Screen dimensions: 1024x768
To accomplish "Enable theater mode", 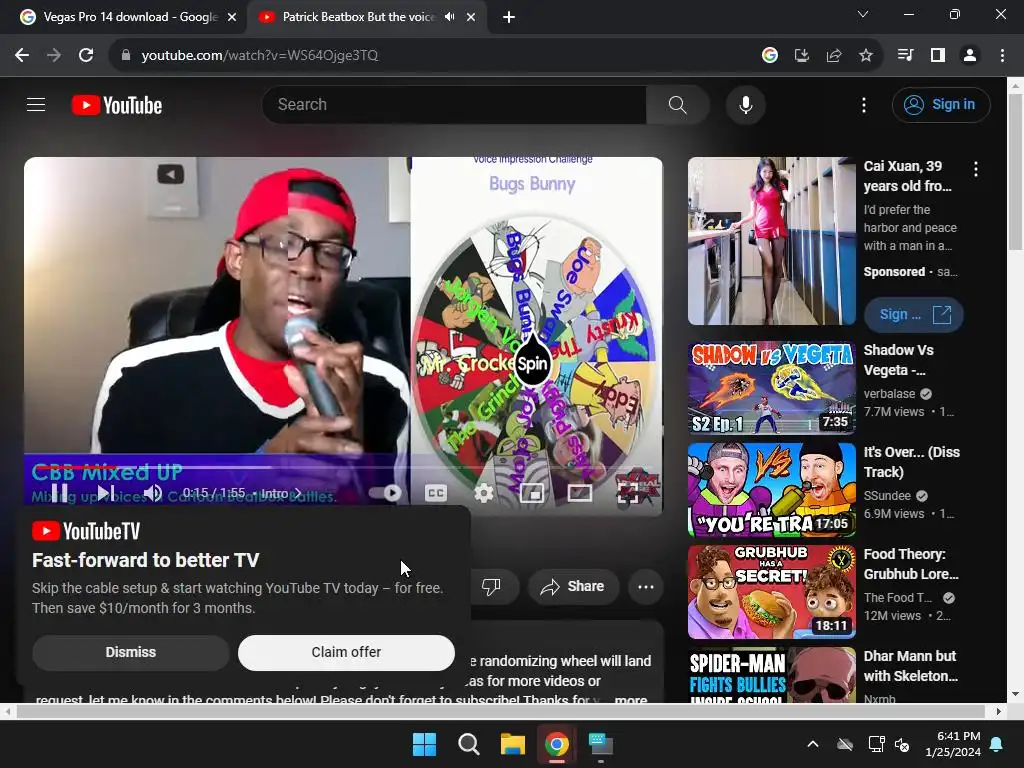I will (x=579, y=493).
